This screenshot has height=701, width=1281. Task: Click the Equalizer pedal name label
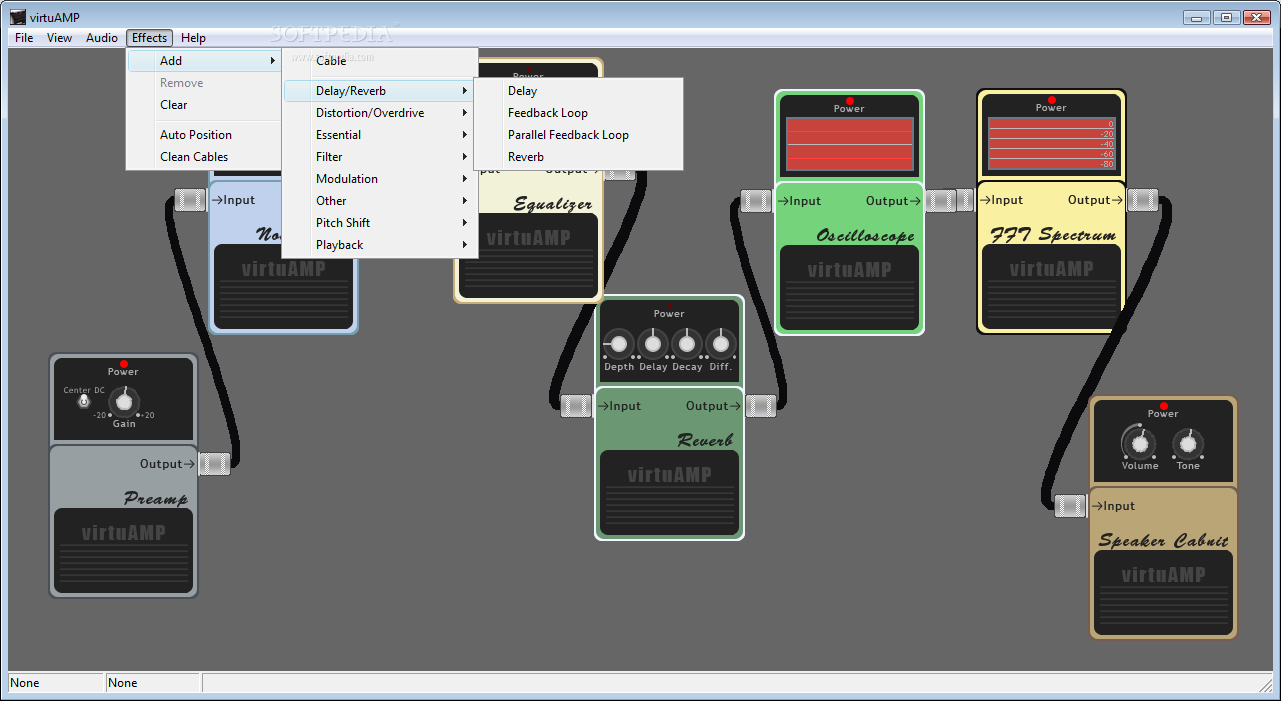tap(553, 204)
